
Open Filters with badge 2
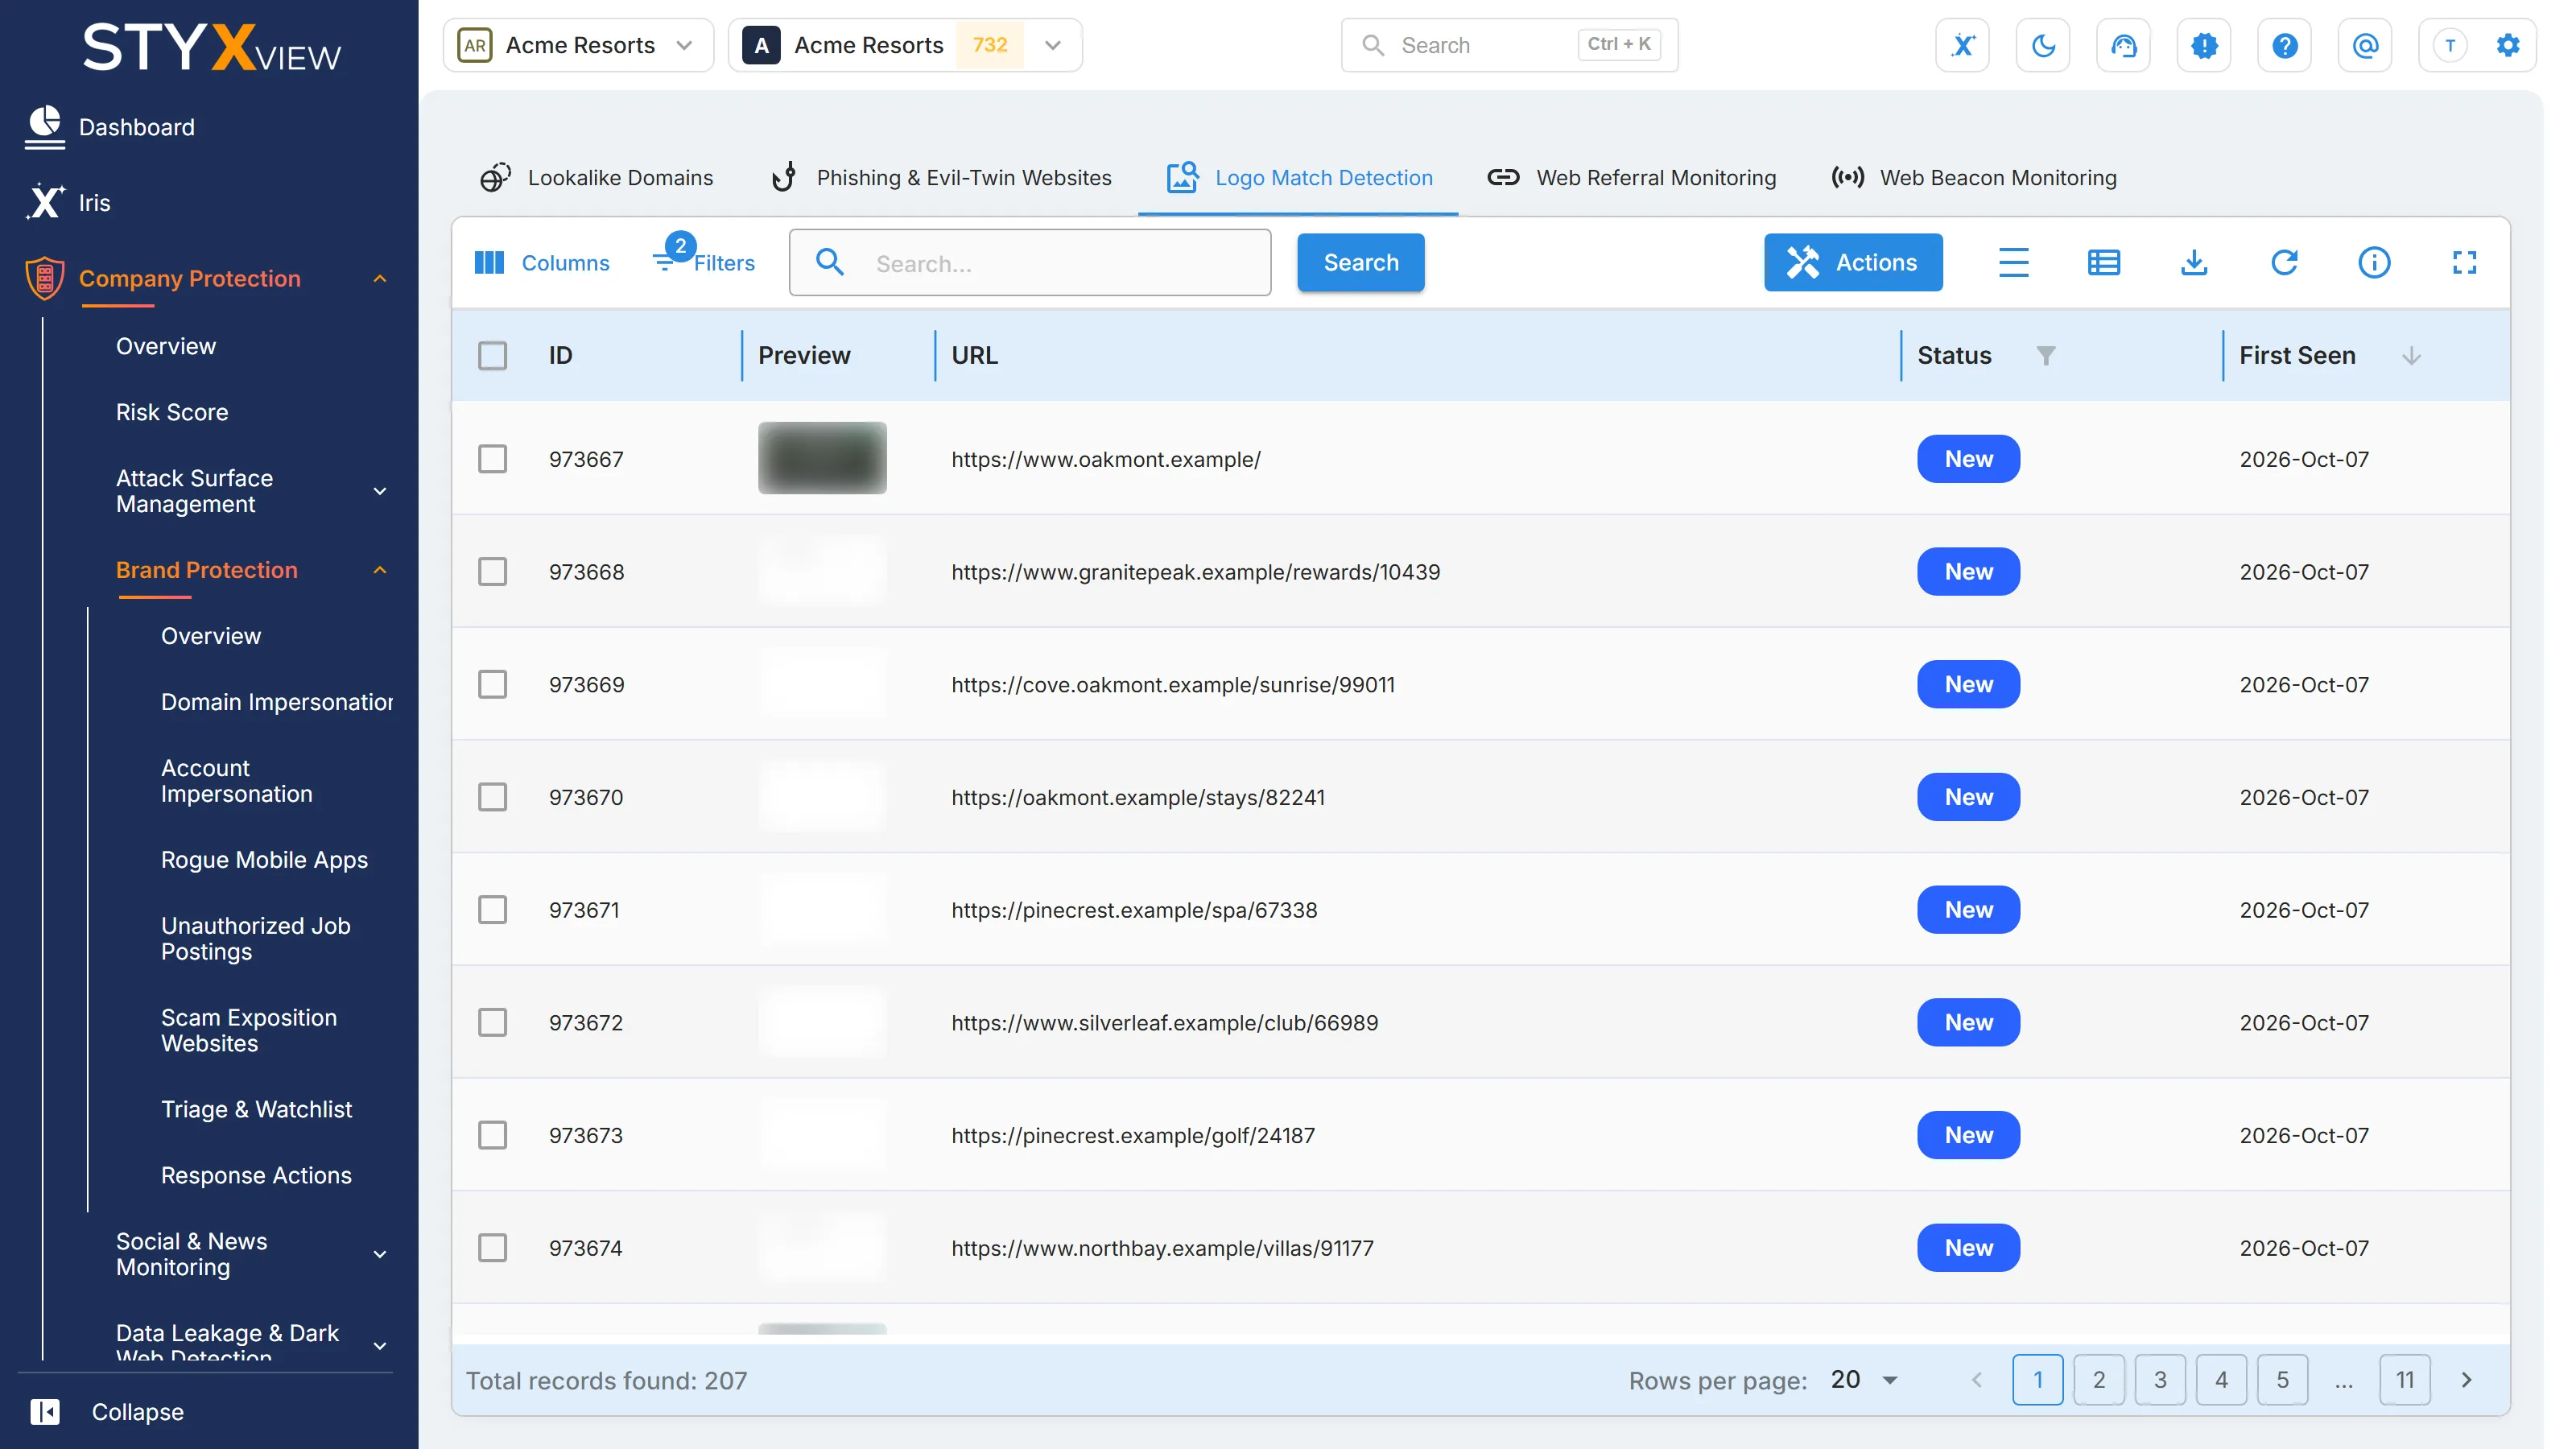(x=704, y=258)
